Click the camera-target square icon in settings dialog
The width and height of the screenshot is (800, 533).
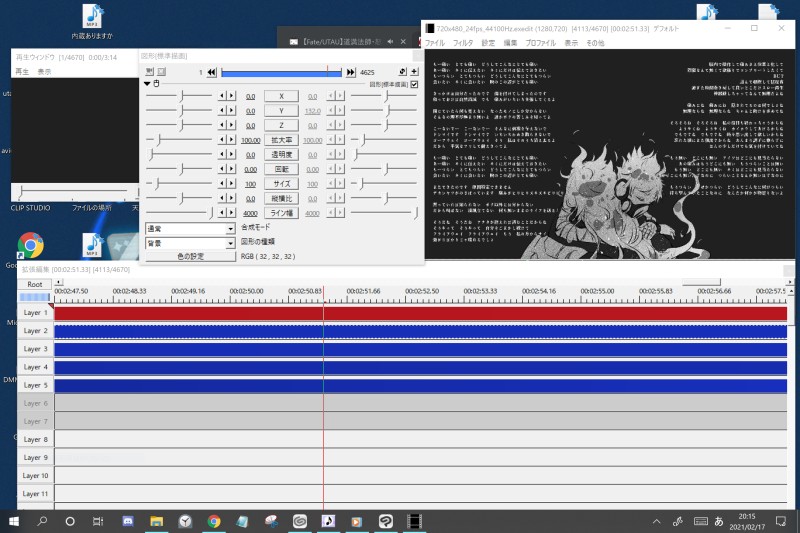point(161,71)
